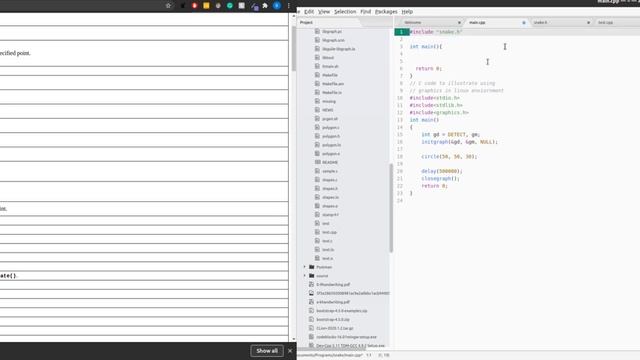Switch to the Welcome tab
Image resolution: width=640 pixels, height=360 pixels.
413,22
